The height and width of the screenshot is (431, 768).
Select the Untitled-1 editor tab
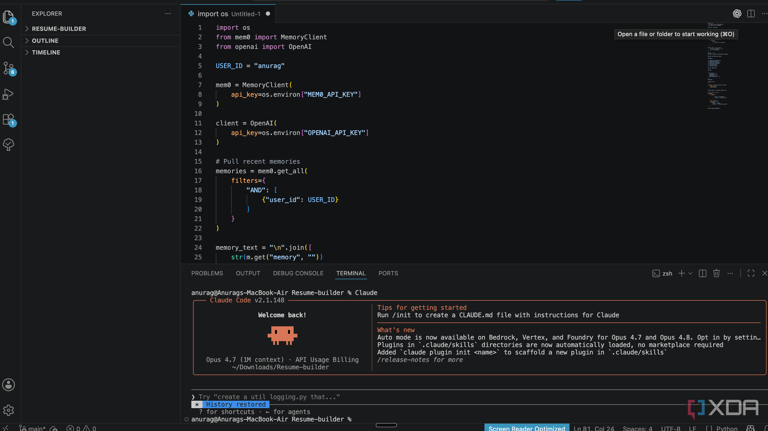(228, 14)
